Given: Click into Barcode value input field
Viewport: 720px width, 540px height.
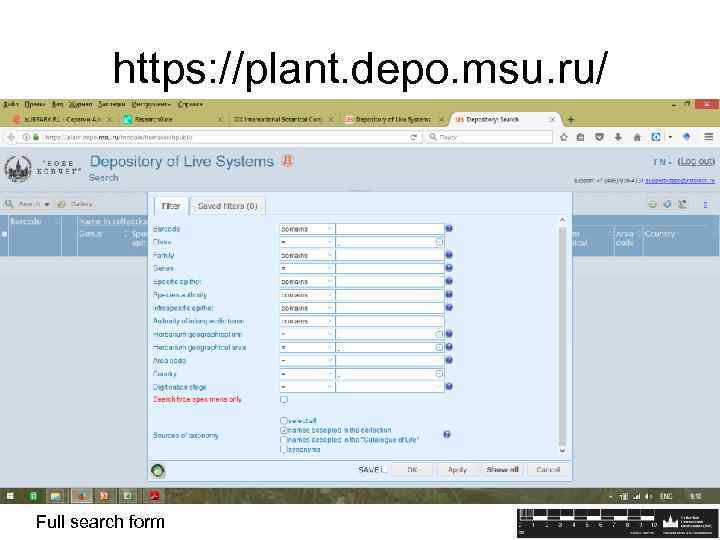Looking at the screenshot, I should [x=390, y=229].
